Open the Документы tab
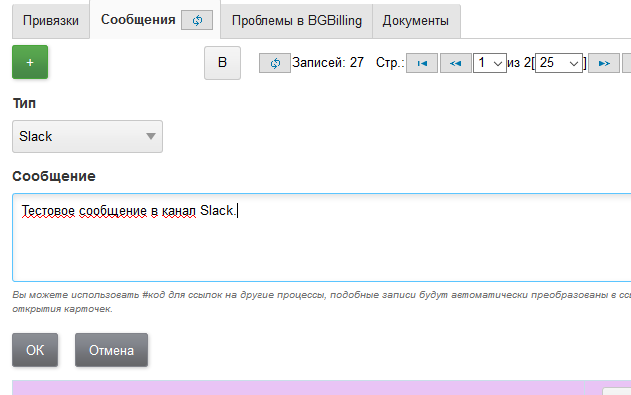 pos(416,21)
